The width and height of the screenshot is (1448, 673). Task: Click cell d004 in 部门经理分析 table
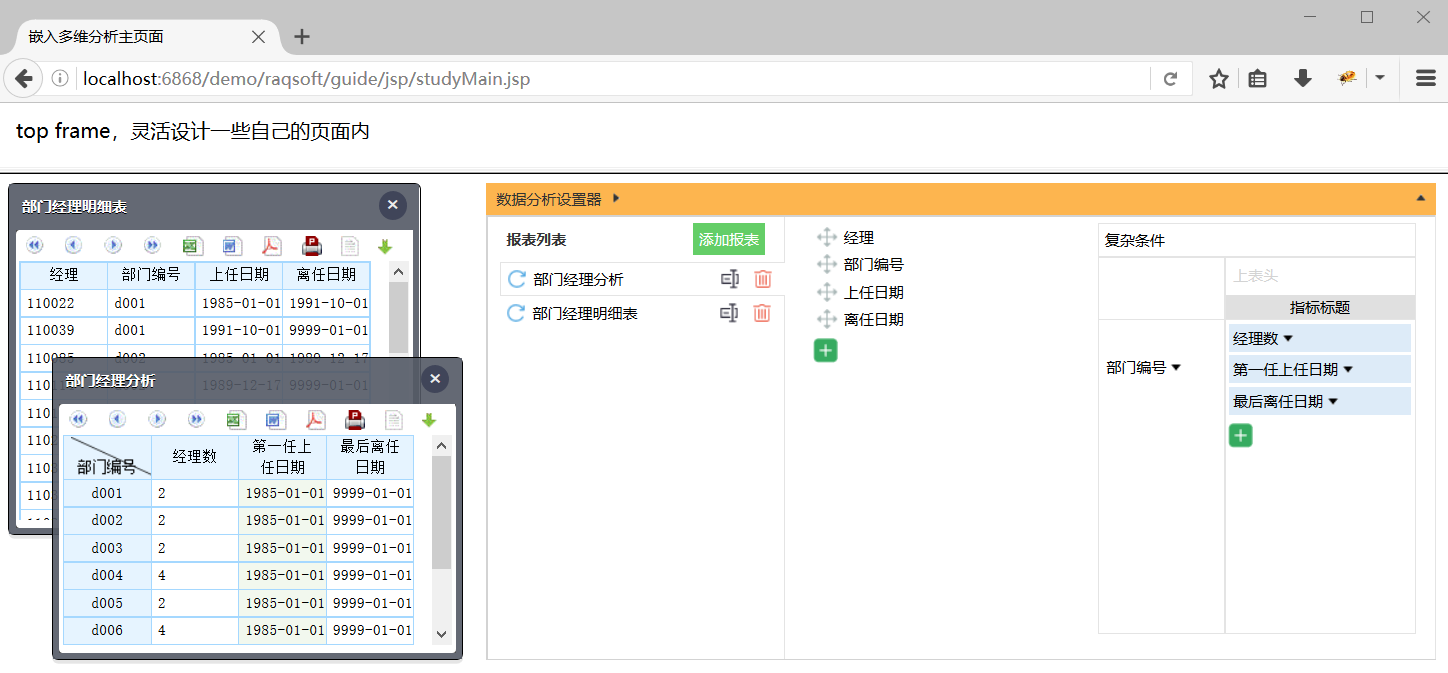(x=107, y=575)
